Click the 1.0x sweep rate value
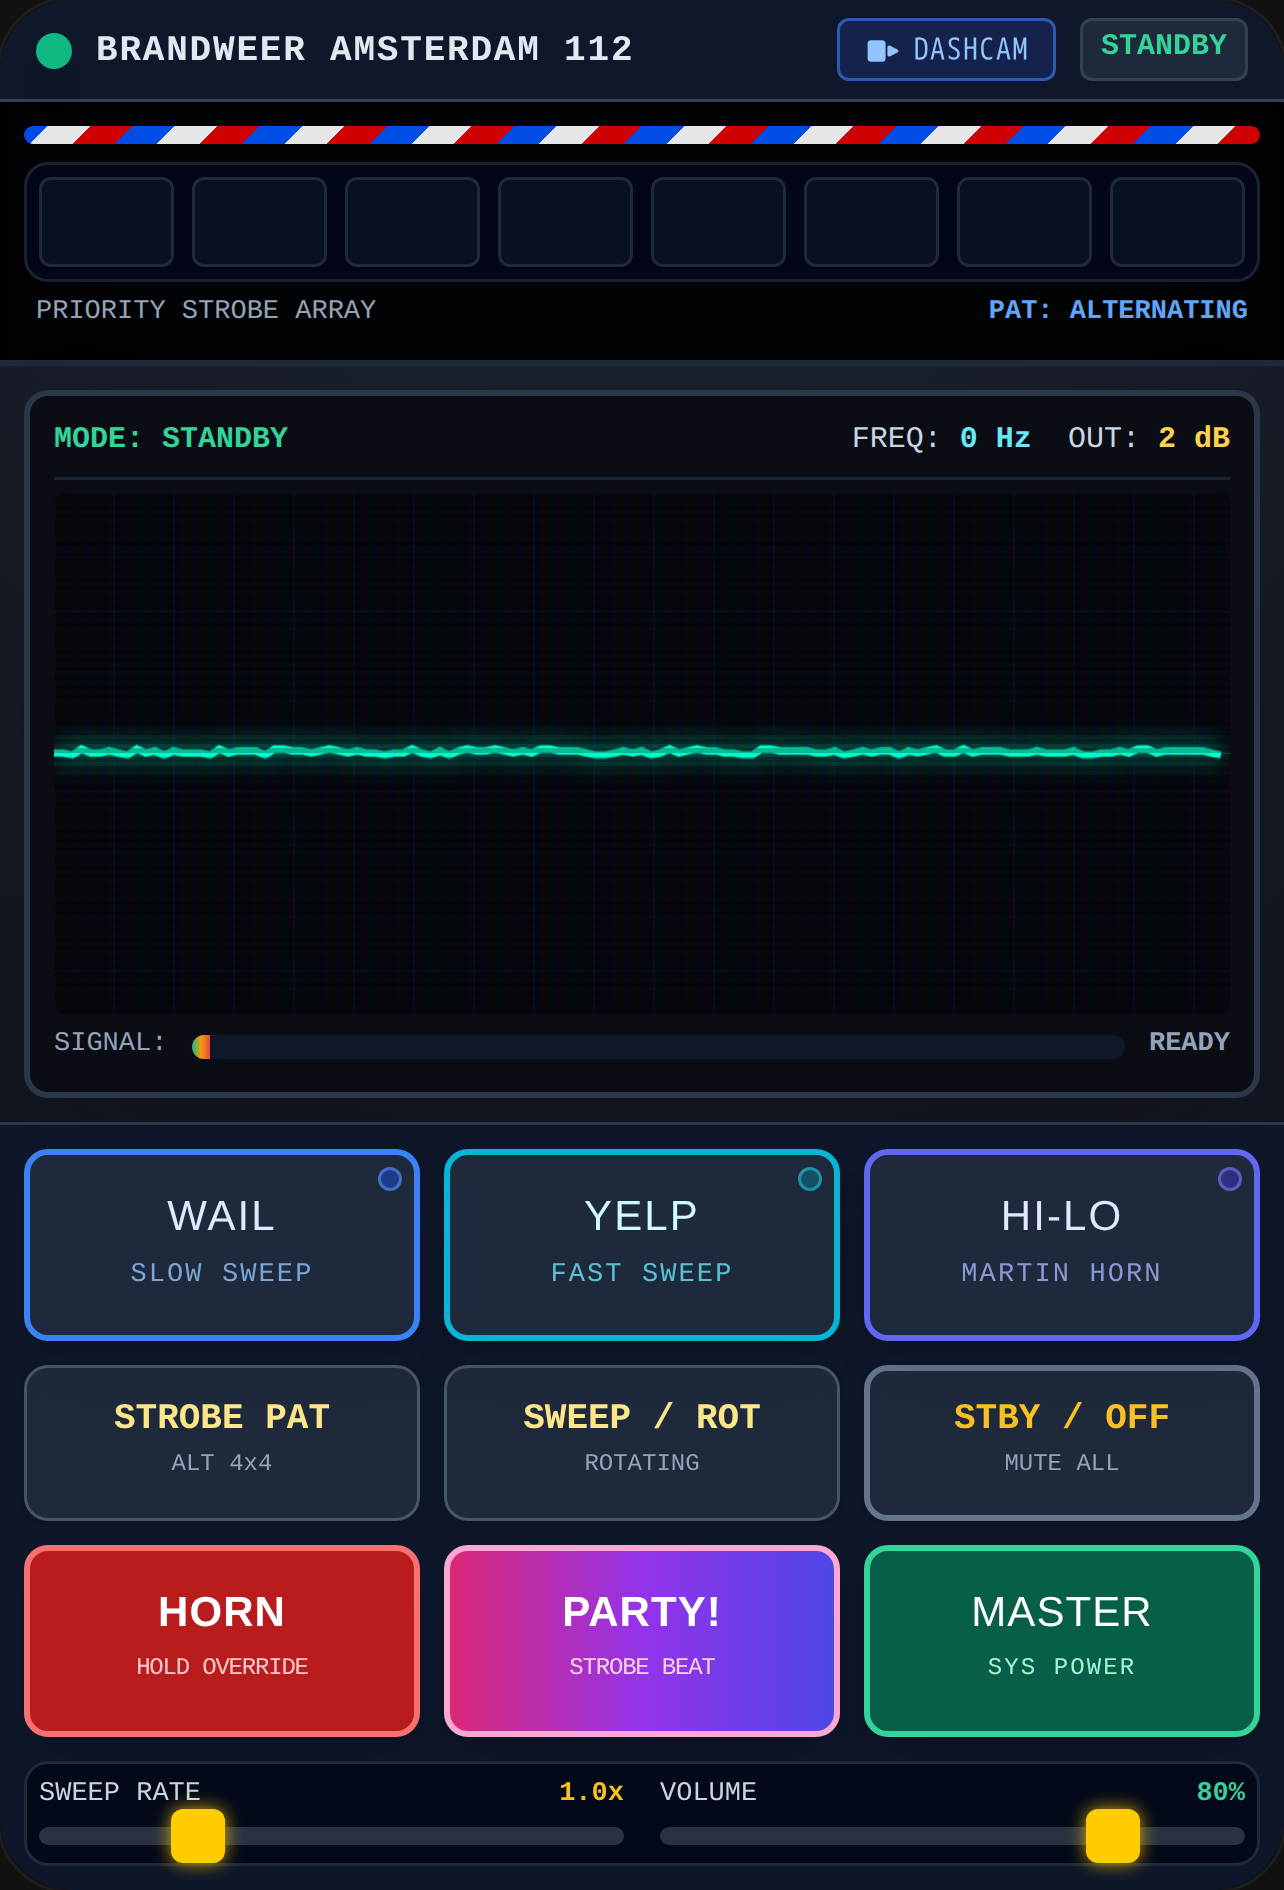The width and height of the screenshot is (1284, 1890). point(591,1792)
